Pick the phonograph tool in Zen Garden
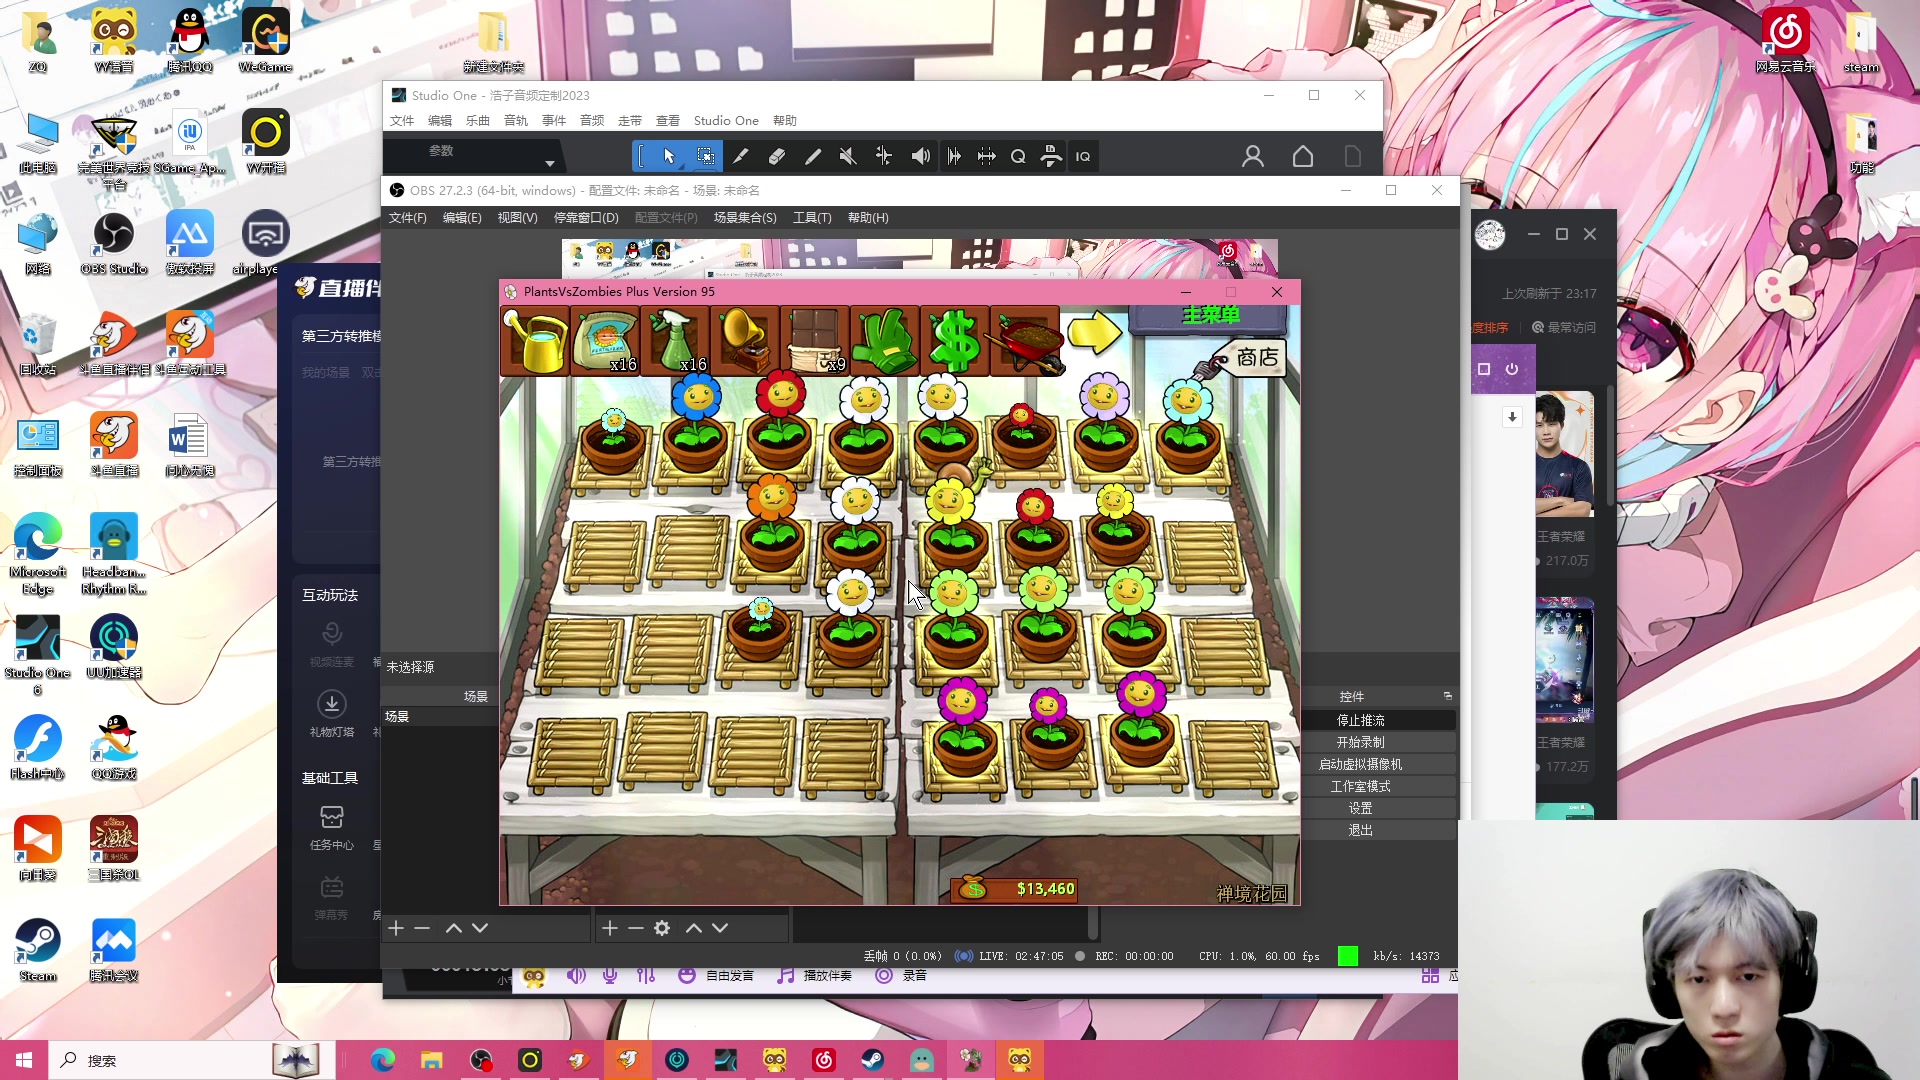Viewport: 1920px width, 1080px height. pyautogui.click(x=745, y=341)
